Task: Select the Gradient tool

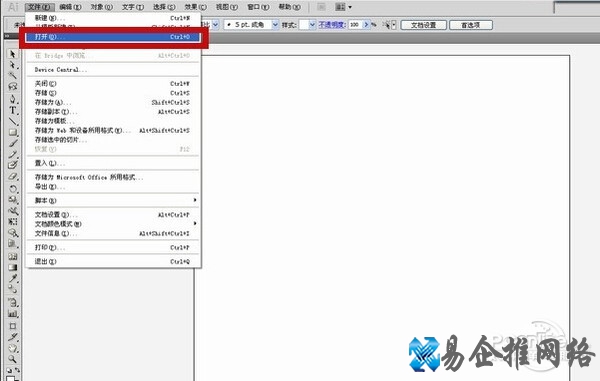Action: point(13,267)
